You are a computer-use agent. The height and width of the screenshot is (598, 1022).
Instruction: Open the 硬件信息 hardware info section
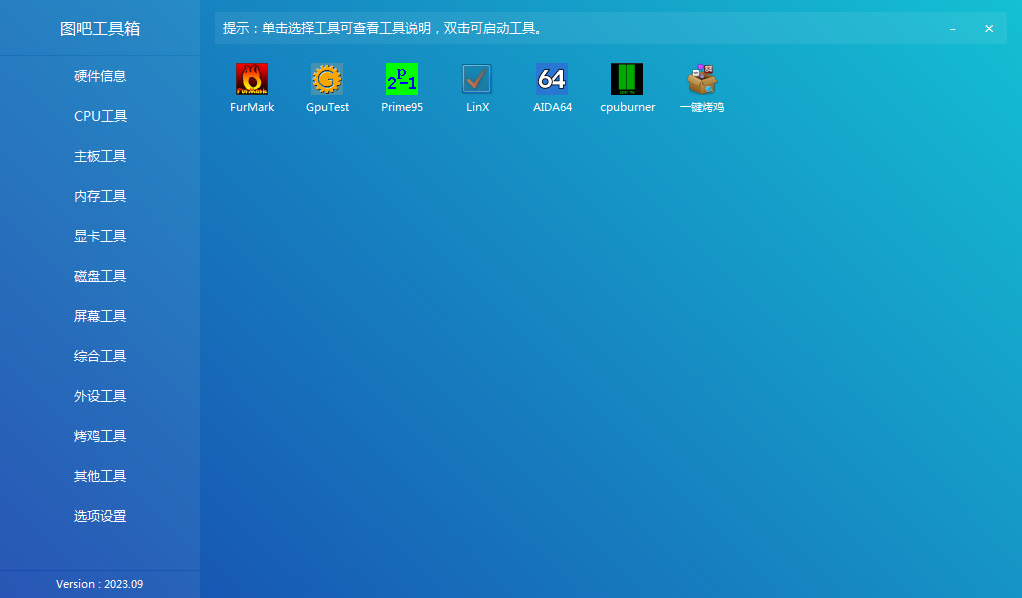100,76
